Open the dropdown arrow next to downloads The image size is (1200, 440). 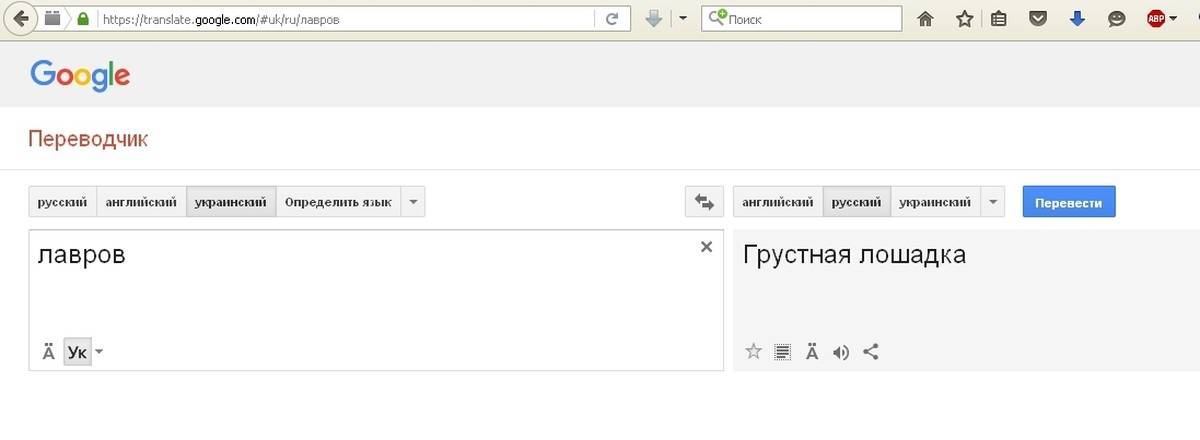[683, 18]
